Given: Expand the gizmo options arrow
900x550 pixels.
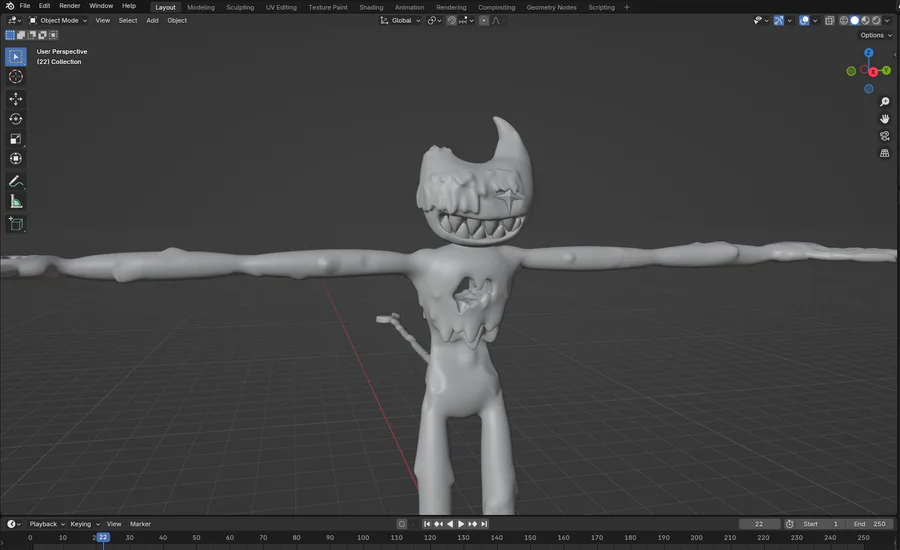Looking at the screenshot, I should [x=790, y=21].
